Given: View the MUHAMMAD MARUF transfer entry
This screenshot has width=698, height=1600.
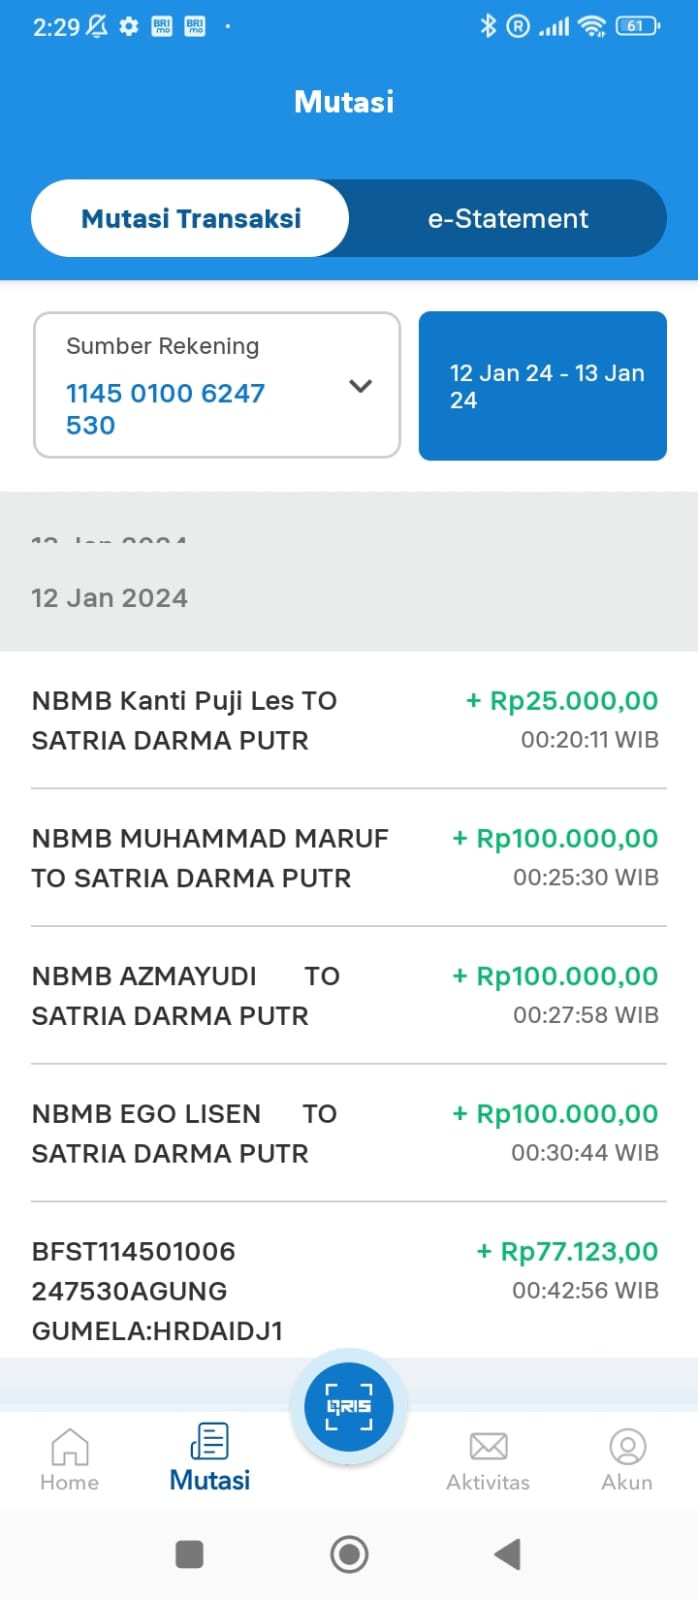Looking at the screenshot, I should click(348, 858).
